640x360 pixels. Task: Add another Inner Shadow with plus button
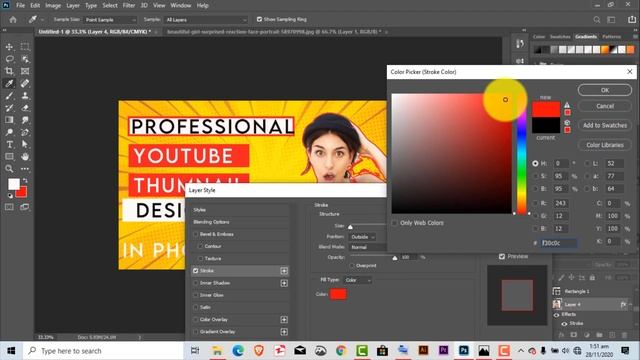point(284,283)
